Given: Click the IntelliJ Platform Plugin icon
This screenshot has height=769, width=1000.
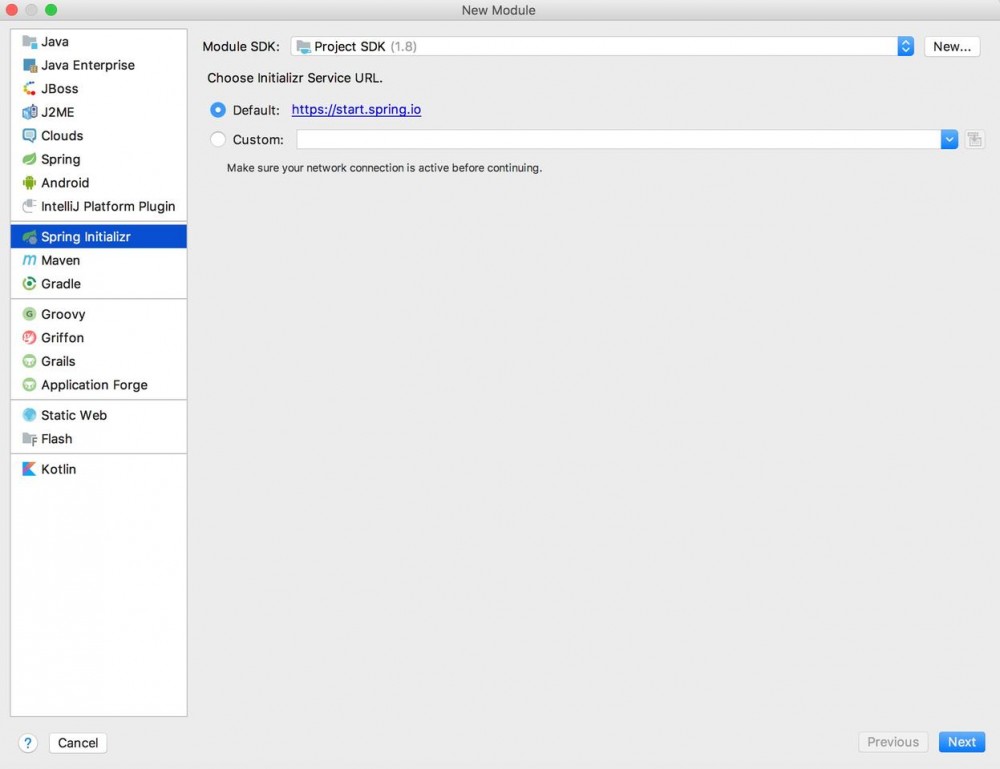Looking at the screenshot, I should tap(29, 207).
